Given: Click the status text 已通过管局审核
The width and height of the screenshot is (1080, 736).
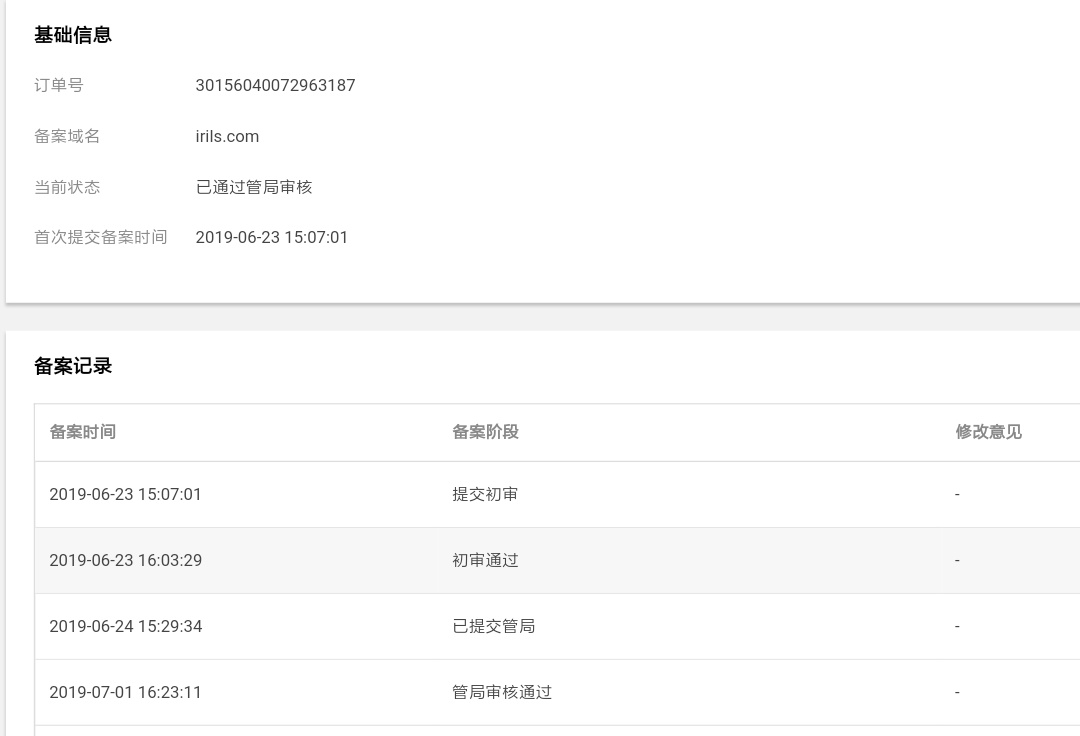Looking at the screenshot, I should point(253,187).
